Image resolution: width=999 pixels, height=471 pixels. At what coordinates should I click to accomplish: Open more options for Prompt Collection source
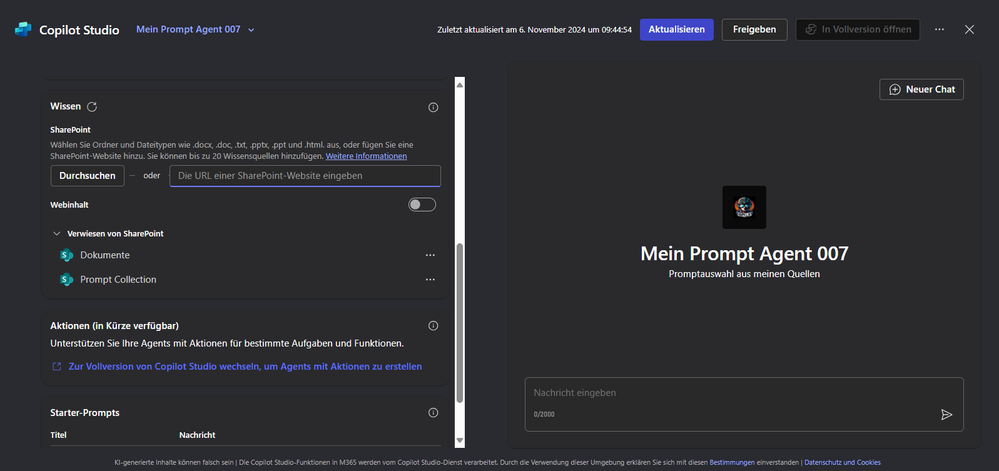(x=430, y=279)
